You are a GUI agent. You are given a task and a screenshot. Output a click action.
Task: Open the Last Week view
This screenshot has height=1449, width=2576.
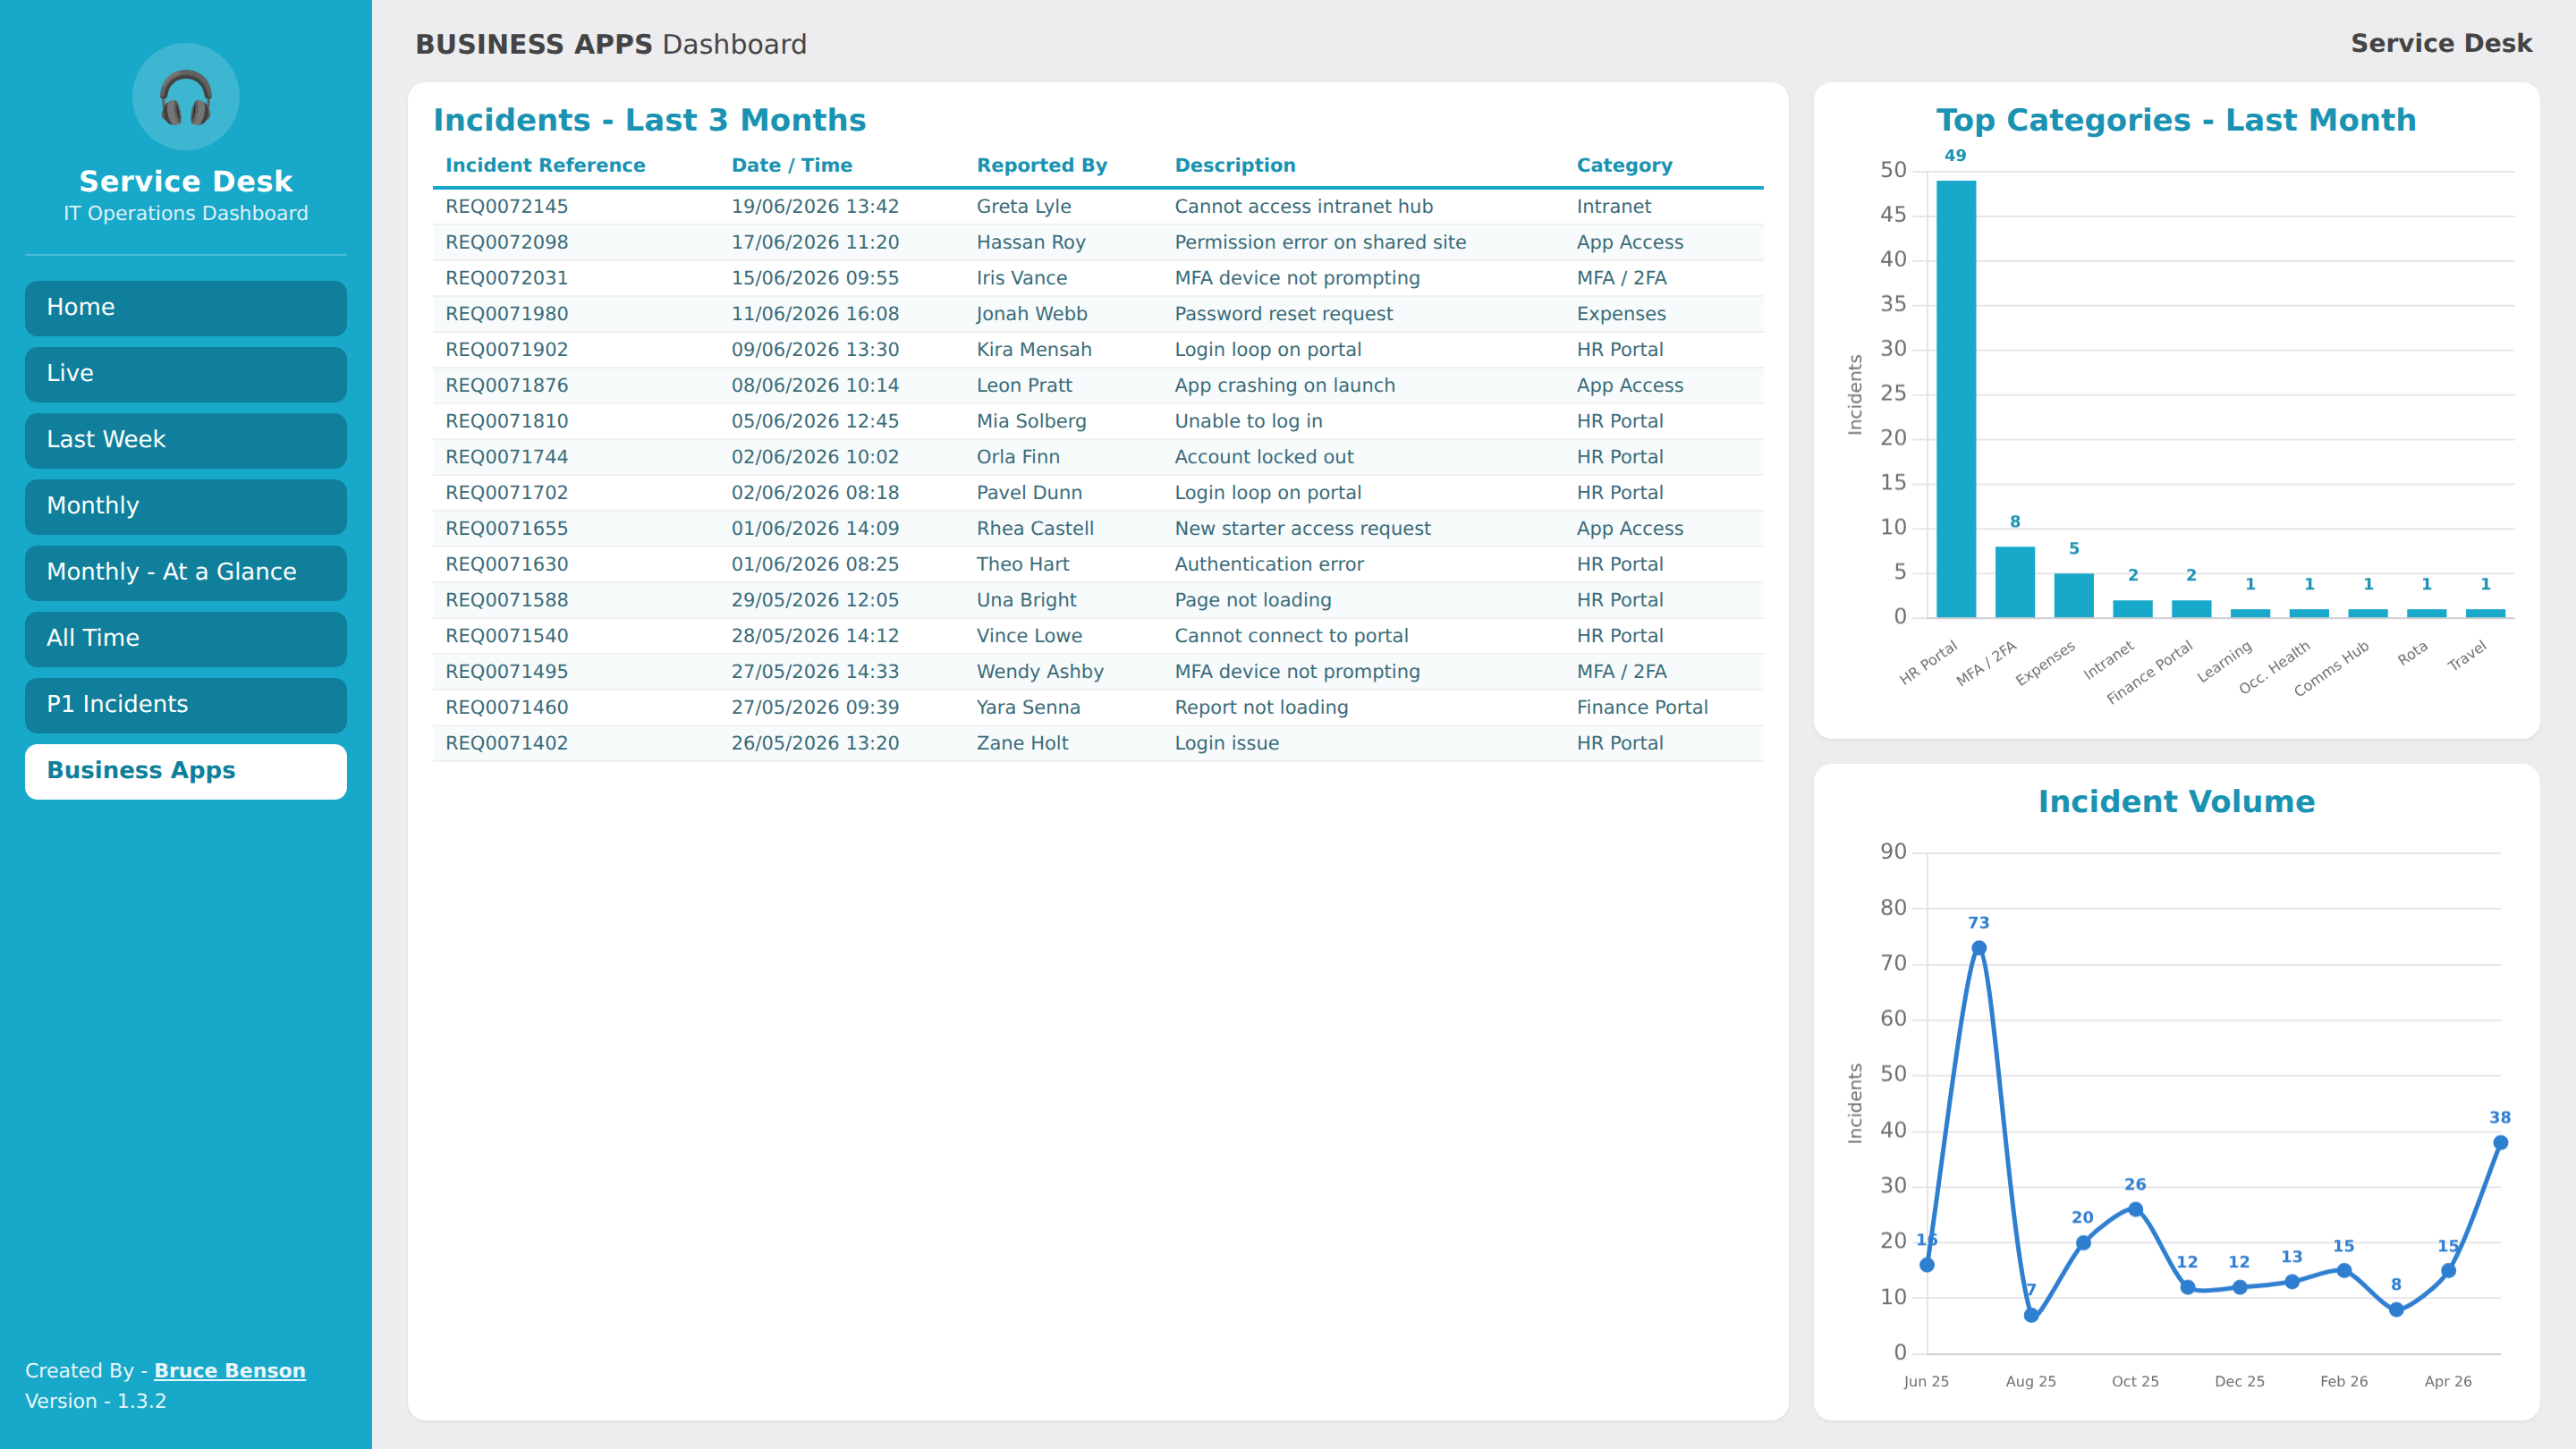[x=186, y=440]
